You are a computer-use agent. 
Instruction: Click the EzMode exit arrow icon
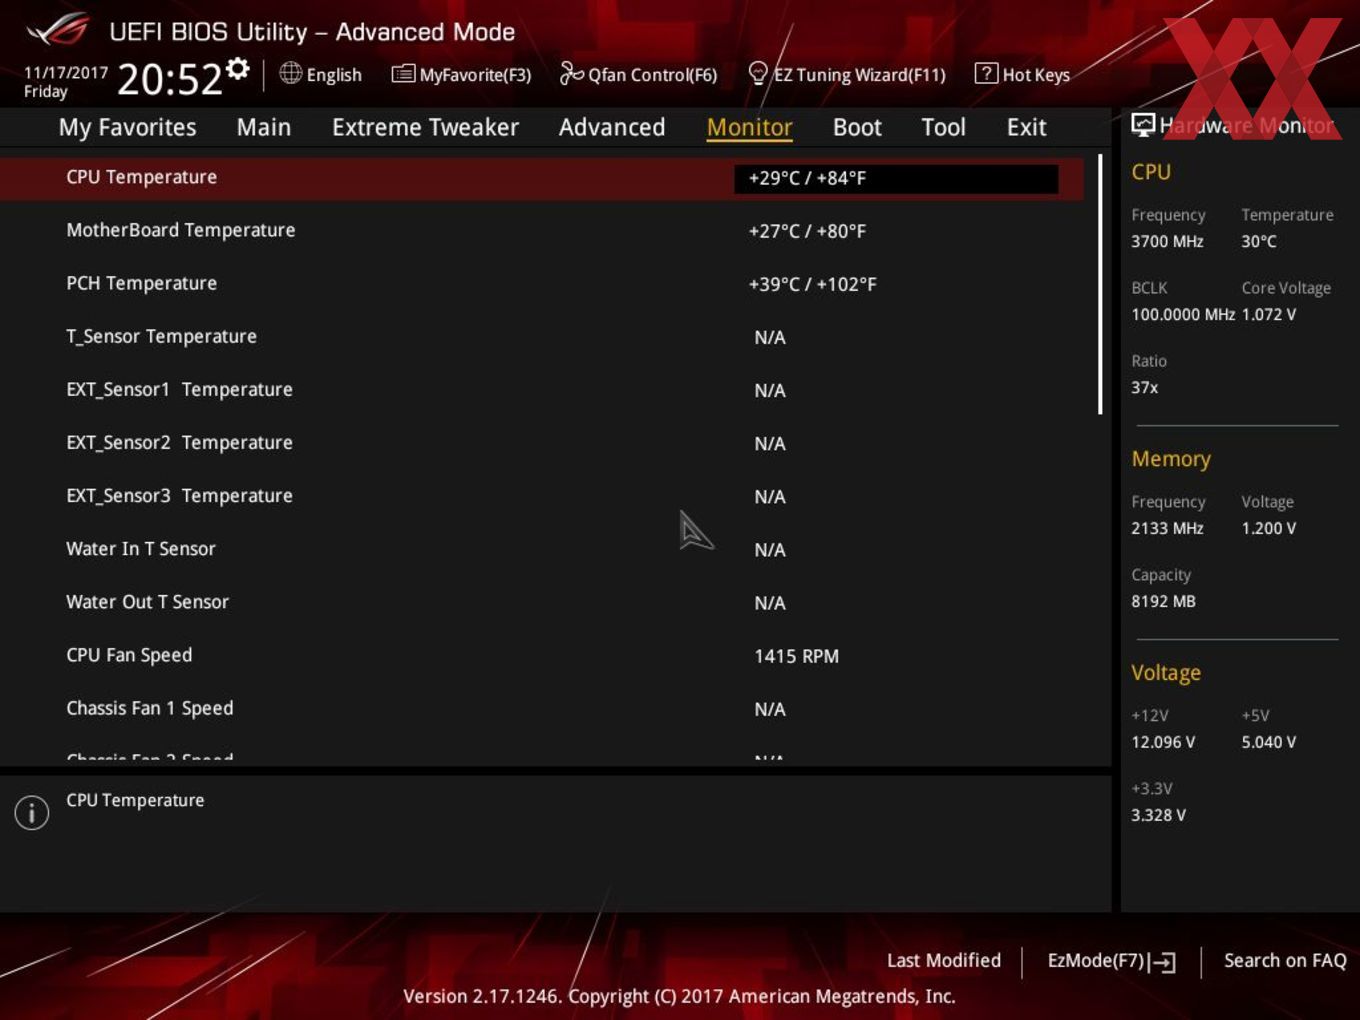(x=1162, y=962)
